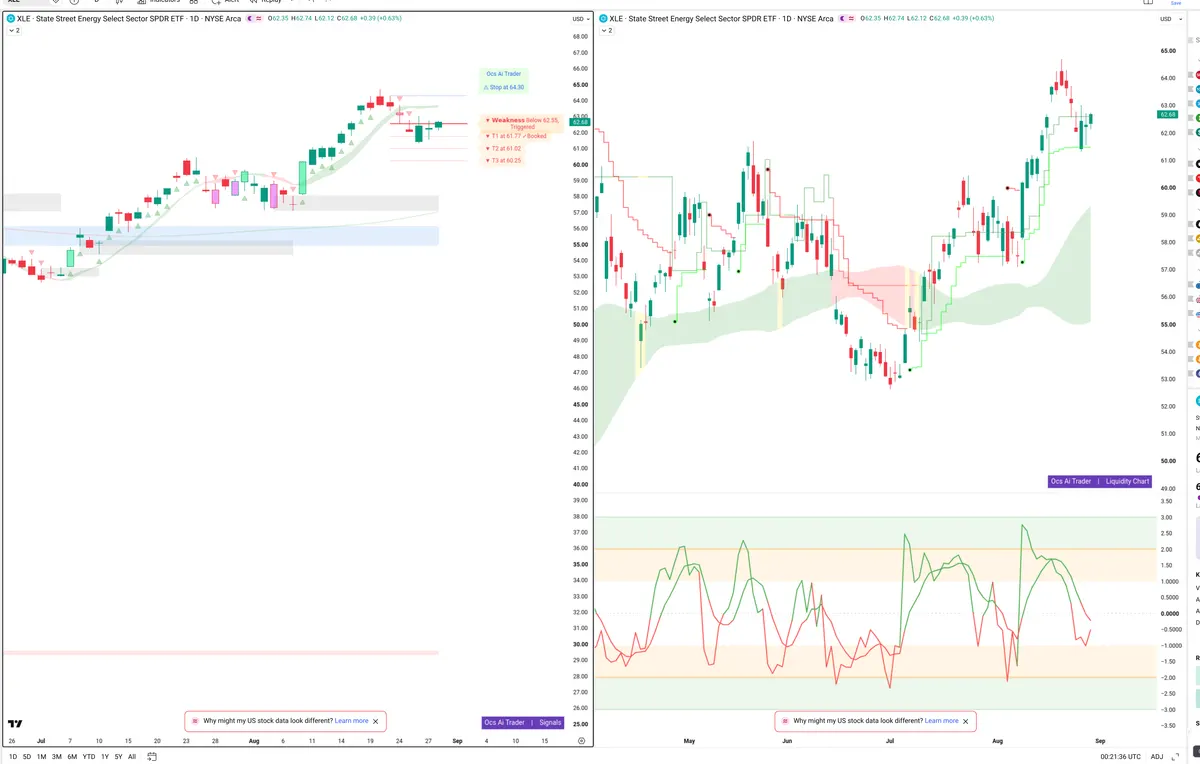Open the TradingView logo at bottom left
This screenshot has height=764, width=1200.
[x=15, y=723]
